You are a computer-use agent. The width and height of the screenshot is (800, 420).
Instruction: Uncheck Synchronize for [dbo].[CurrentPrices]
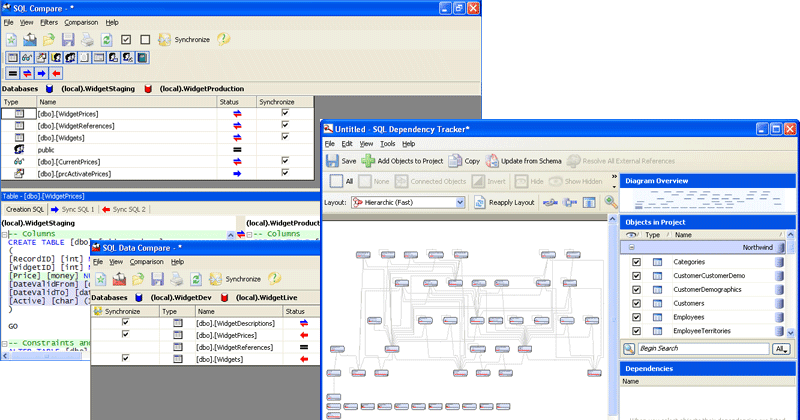tap(285, 160)
